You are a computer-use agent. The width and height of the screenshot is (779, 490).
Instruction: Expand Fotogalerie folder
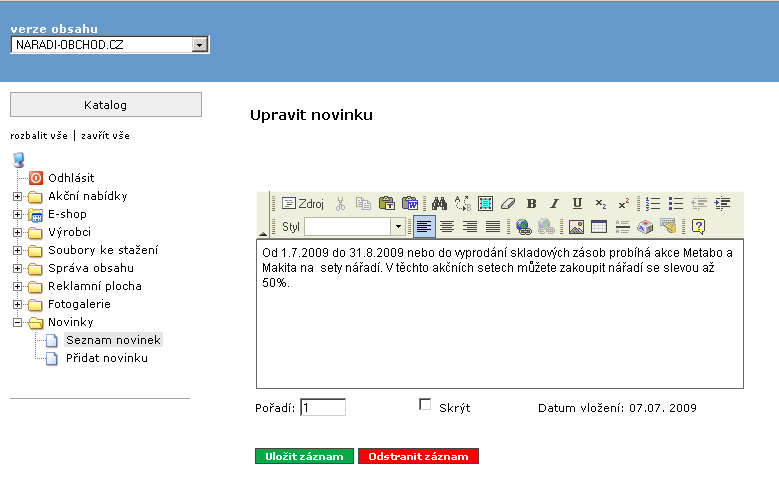click(x=17, y=304)
